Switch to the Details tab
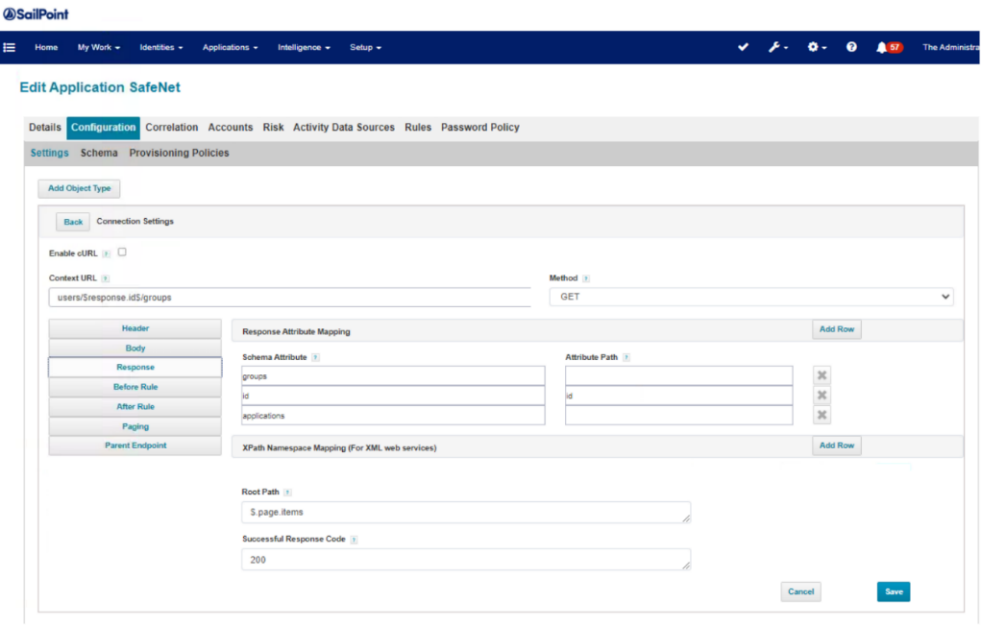The height and width of the screenshot is (625, 981). pyautogui.click(x=45, y=128)
